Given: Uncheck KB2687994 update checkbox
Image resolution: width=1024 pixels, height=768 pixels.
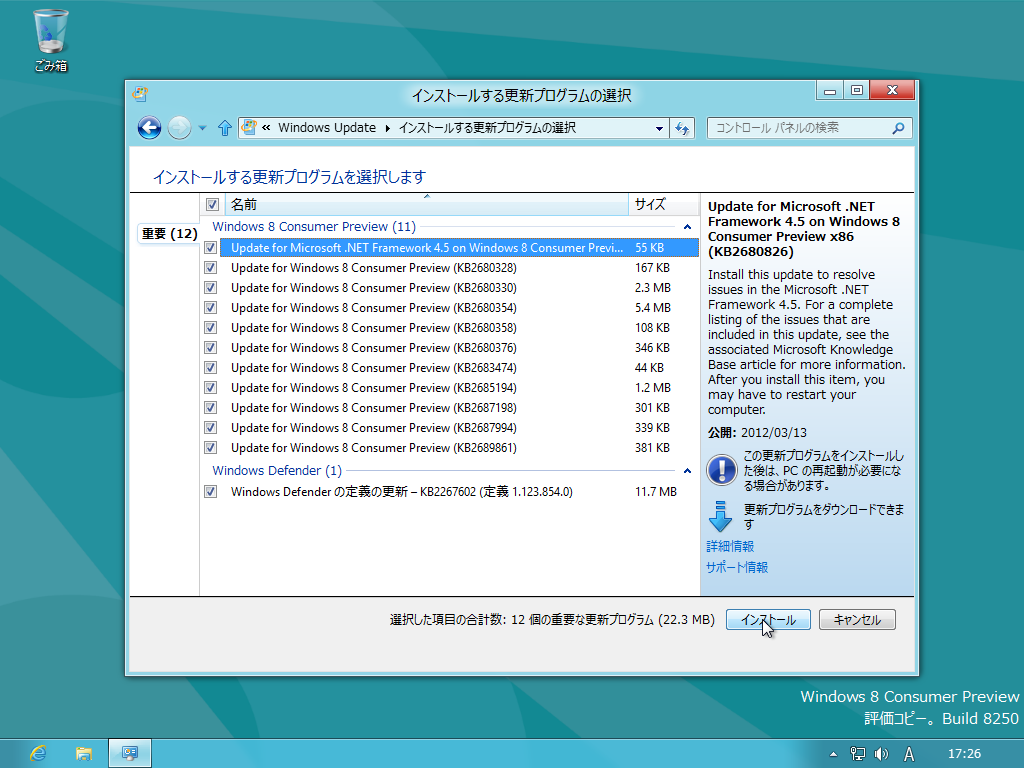Looking at the screenshot, I should [210, 428].
